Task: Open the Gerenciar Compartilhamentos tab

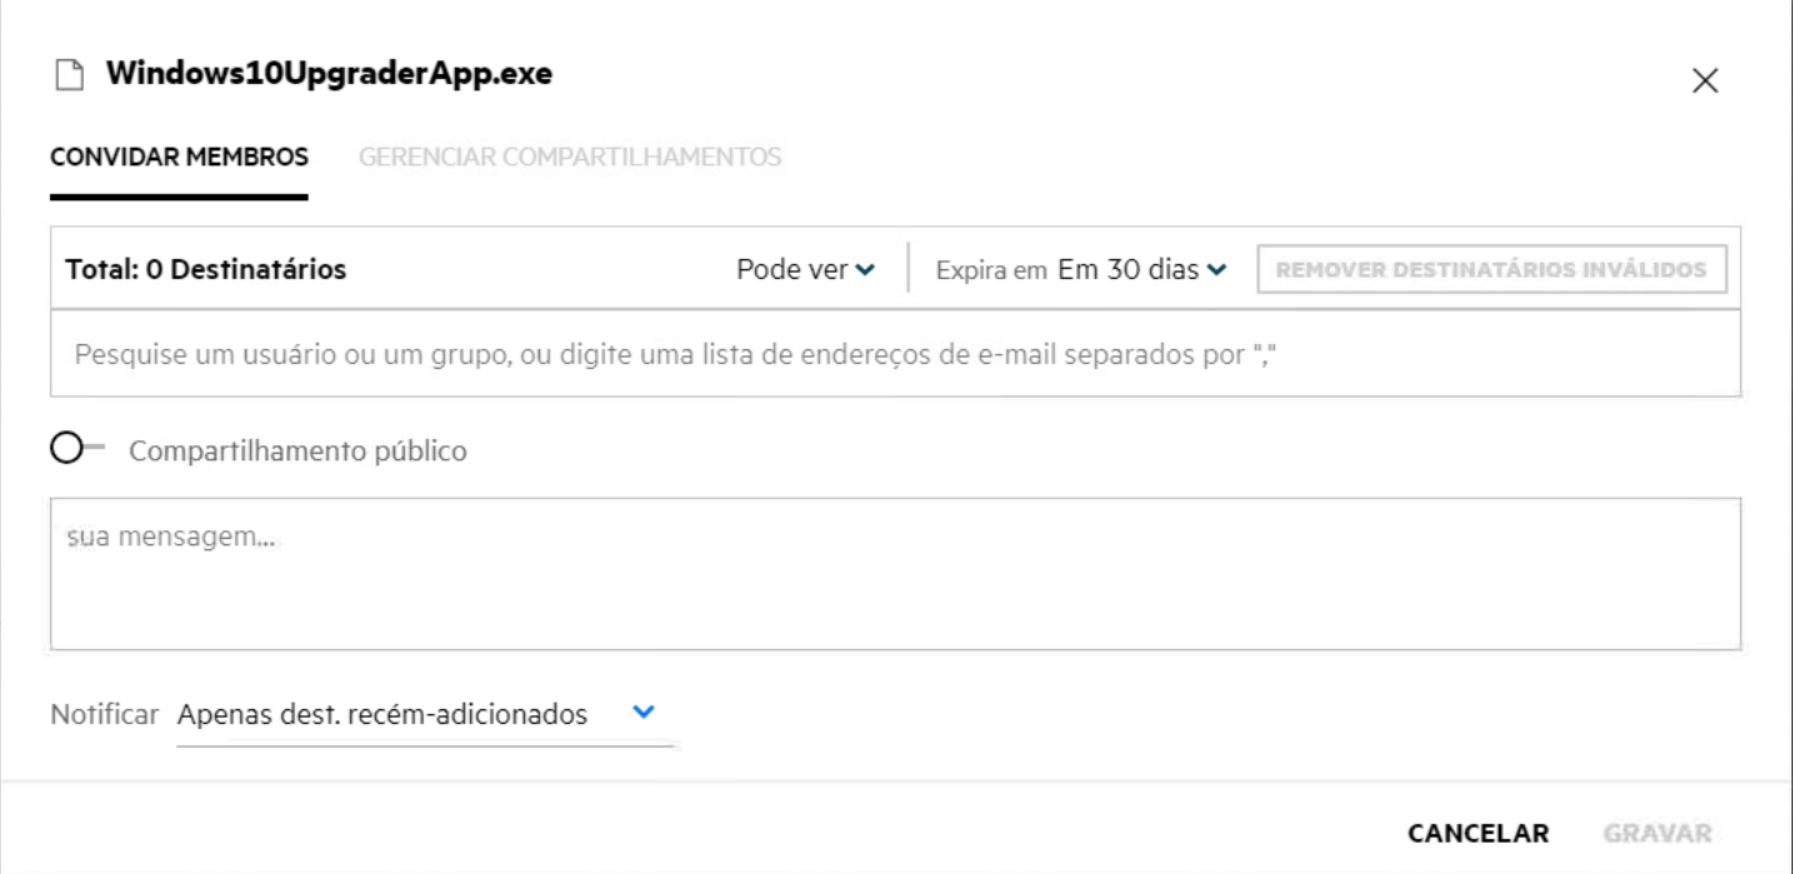Action: (x=570, y=157)
